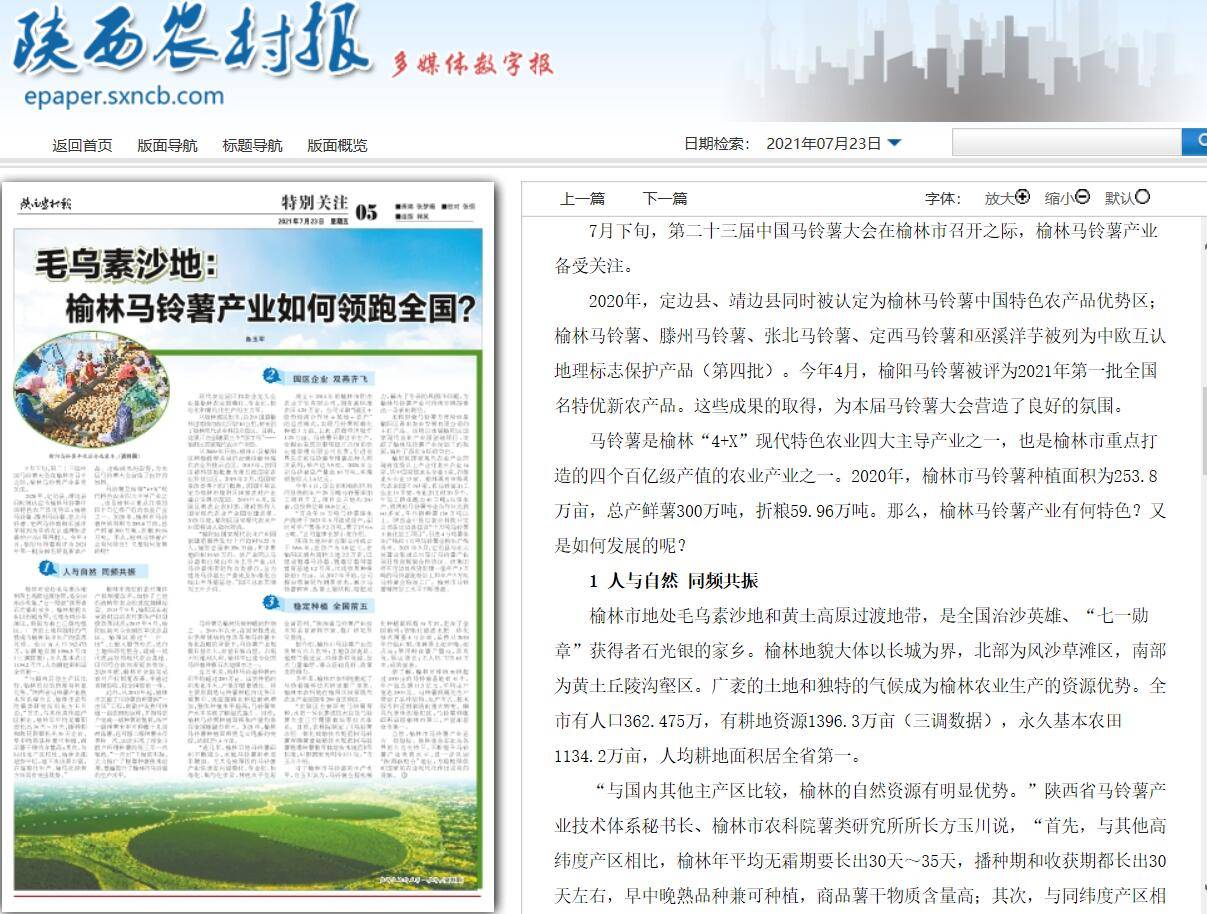
Task: Click headline 毛乌素沙地 on page thumbnail
Action: [x=127, y=266]
